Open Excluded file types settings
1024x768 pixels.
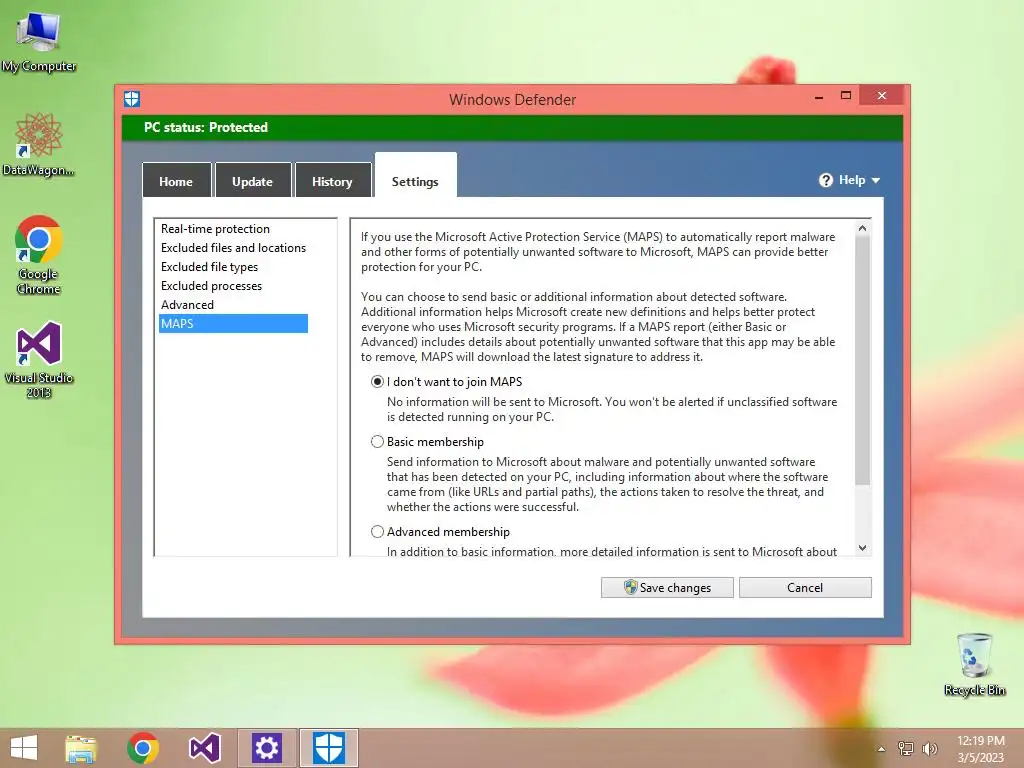(x=209, y=266)
